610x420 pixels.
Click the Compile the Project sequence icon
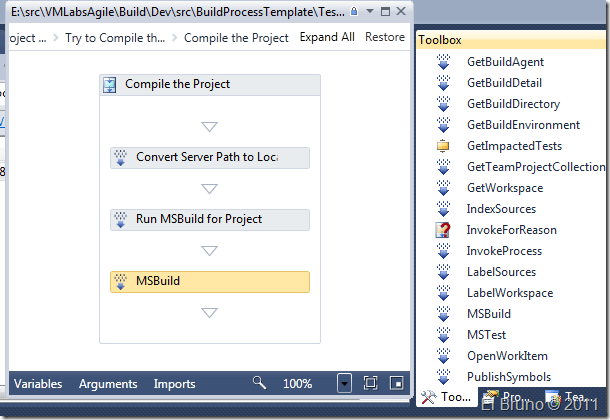[111, 85]
